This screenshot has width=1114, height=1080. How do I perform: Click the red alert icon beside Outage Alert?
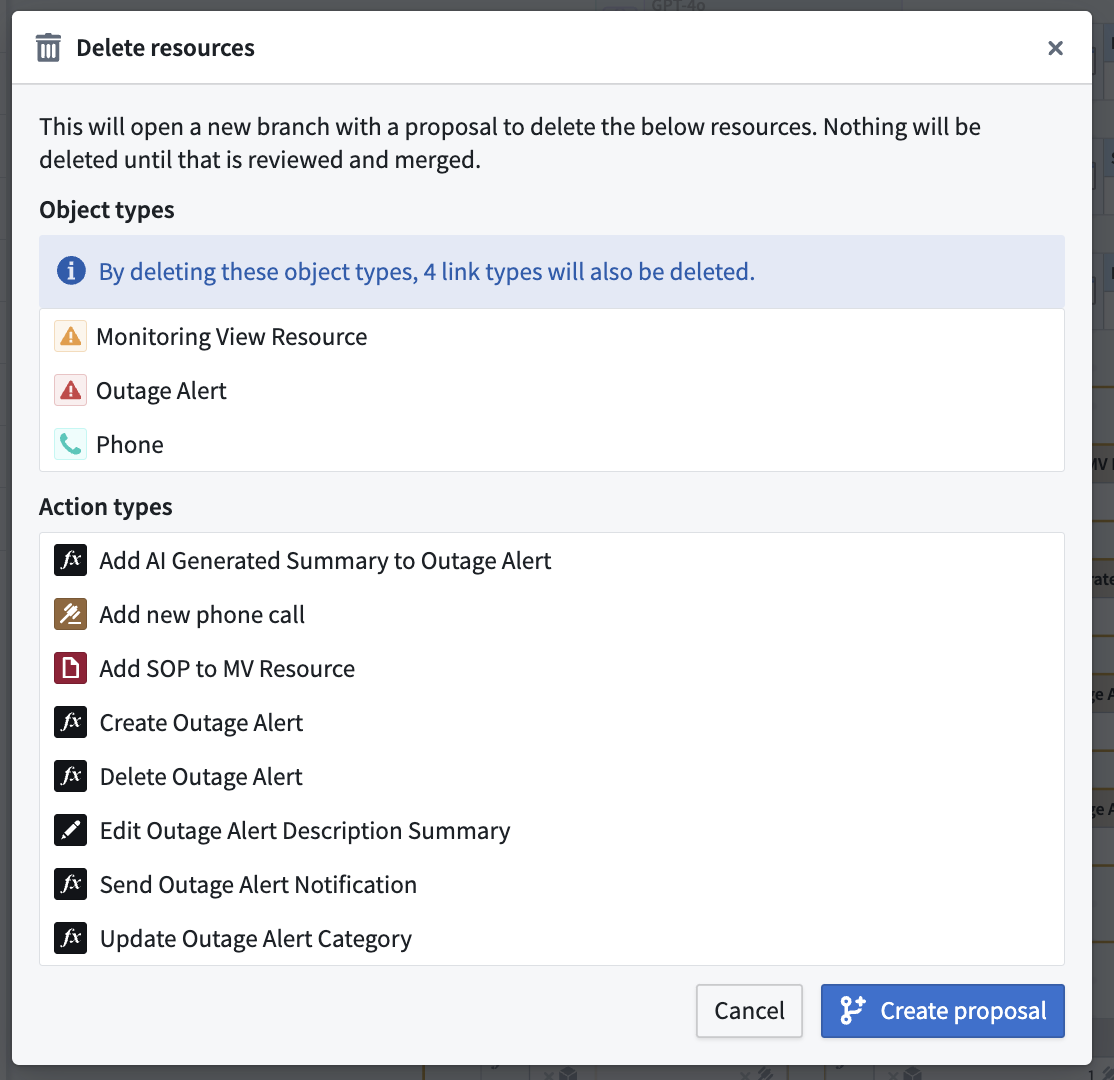coord(68,390)
